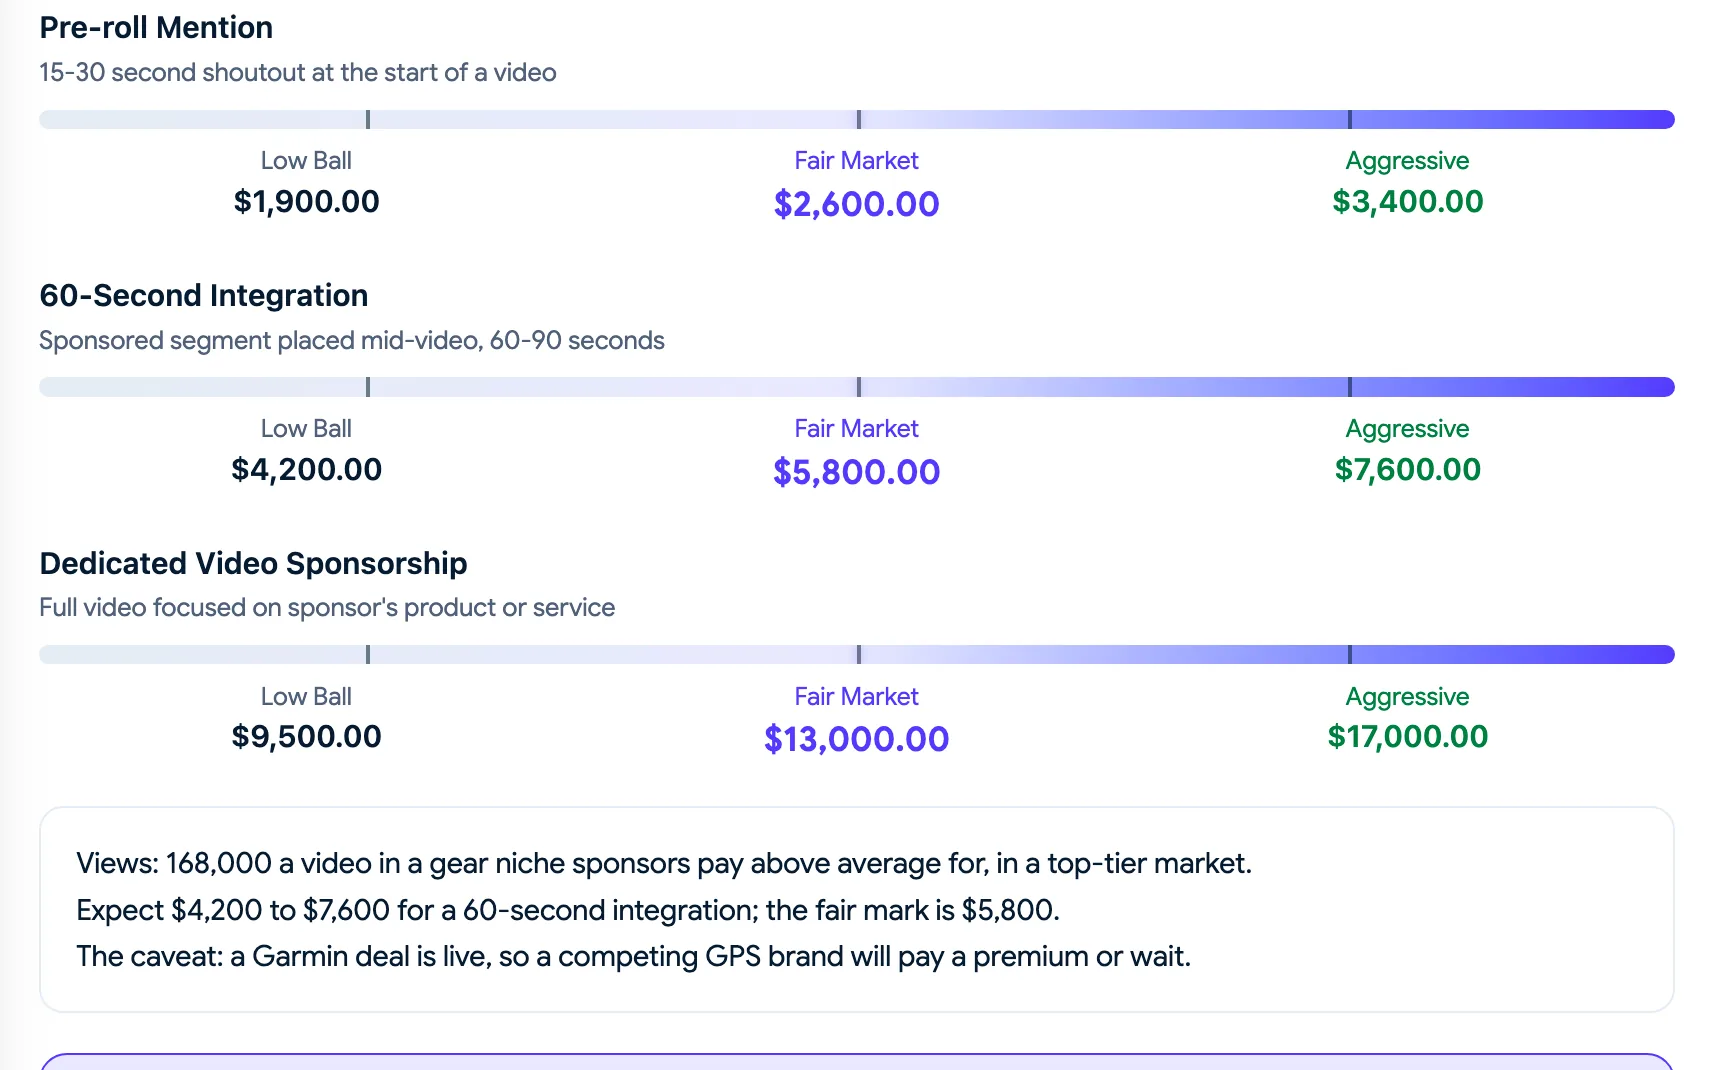Select the $13,000.00 dedicated video Fair Market price
This screenshot has height=1070, width=1713.
pos(857,739)
